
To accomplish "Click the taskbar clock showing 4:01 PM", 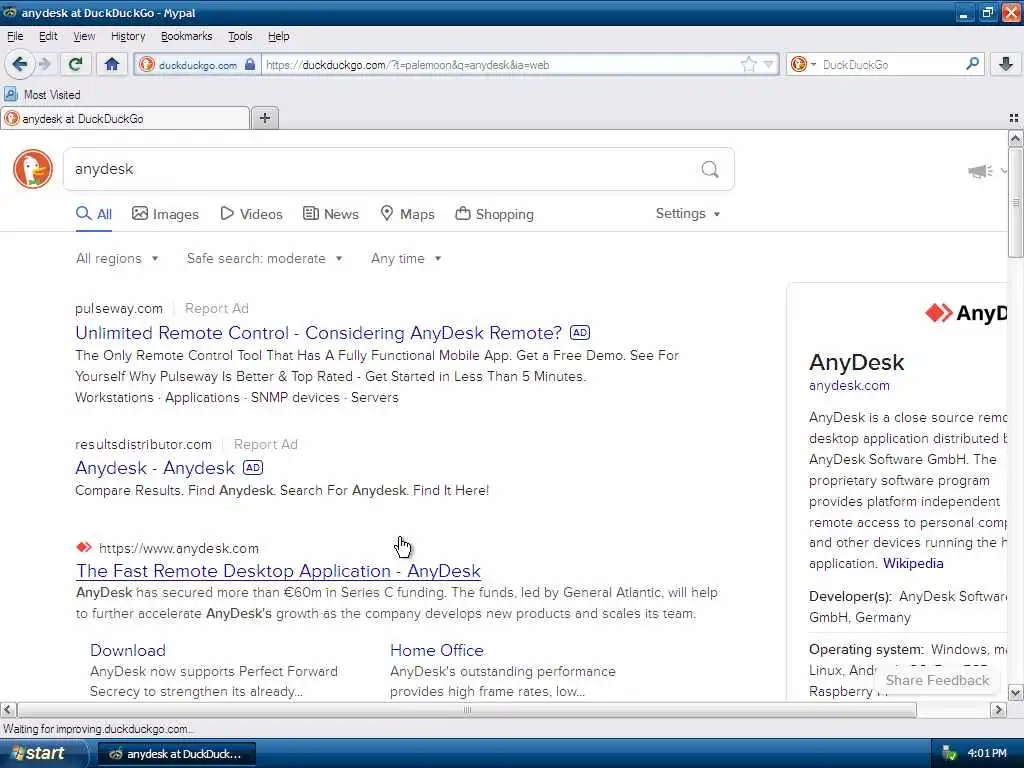I will point(987,754).
